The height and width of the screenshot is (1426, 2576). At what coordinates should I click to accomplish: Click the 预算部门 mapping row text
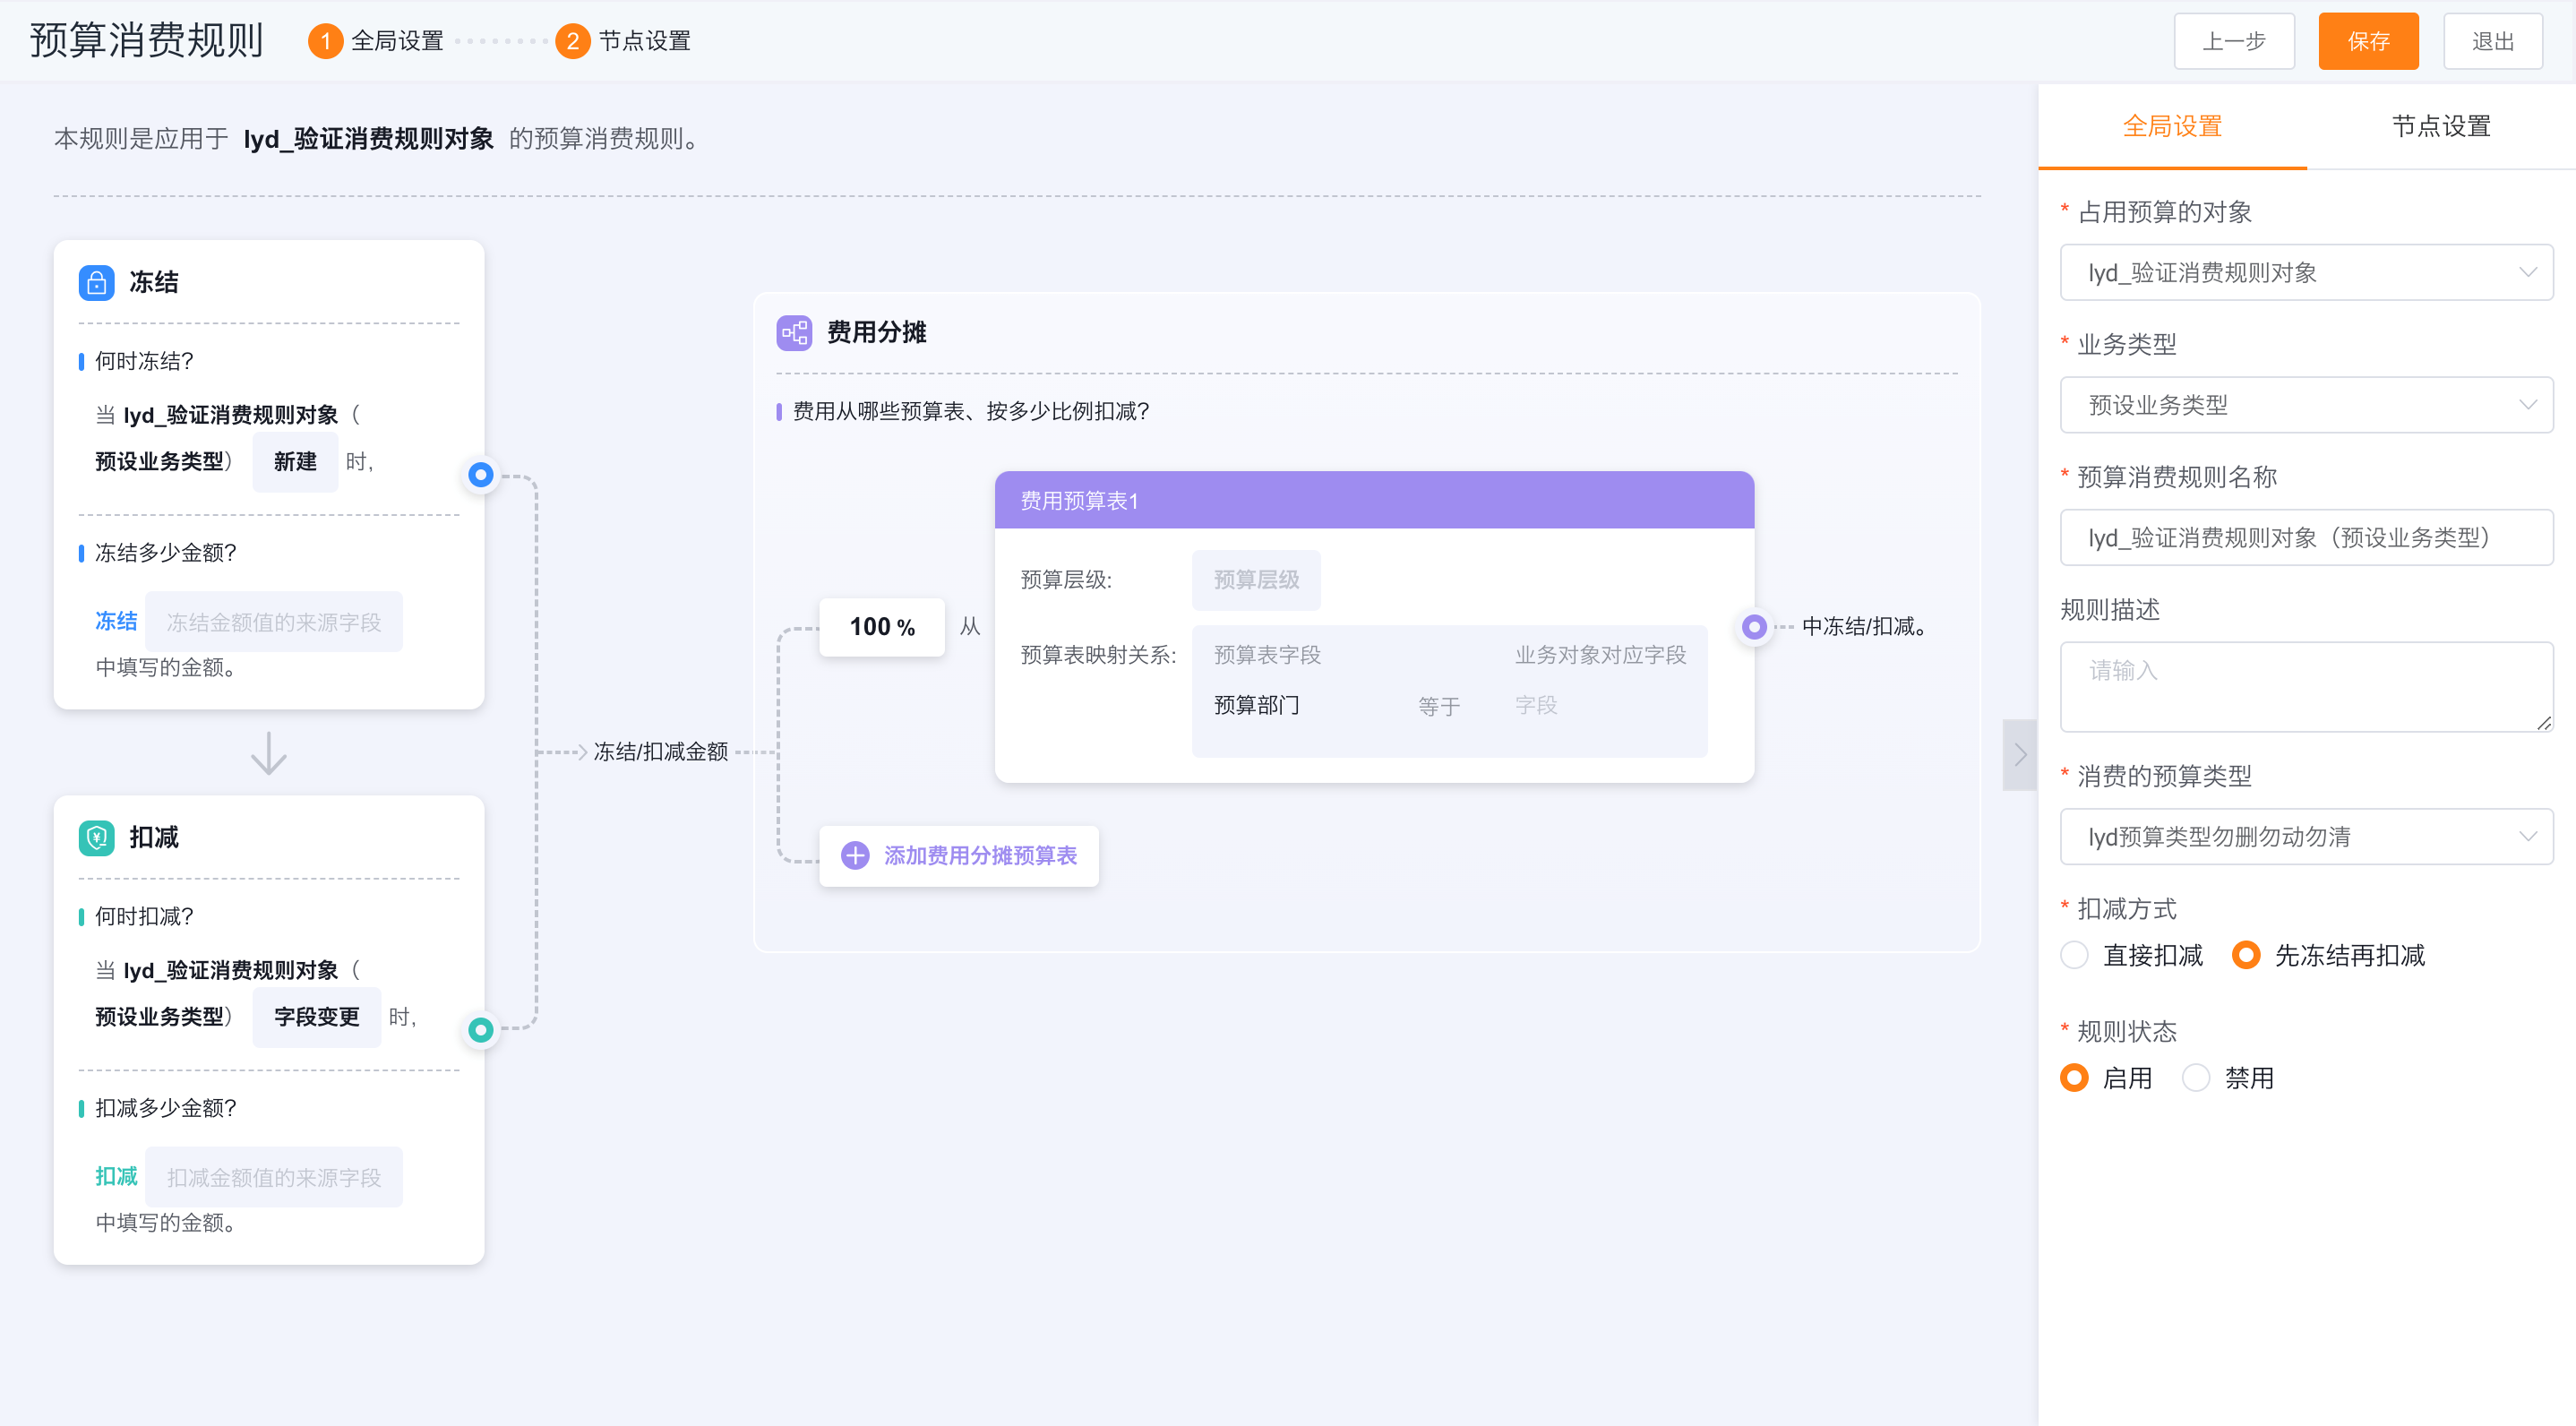[x=1256, y=705]
